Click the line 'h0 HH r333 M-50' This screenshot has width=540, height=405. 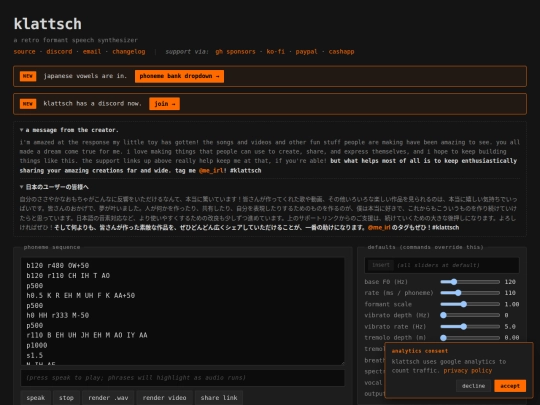58,315
